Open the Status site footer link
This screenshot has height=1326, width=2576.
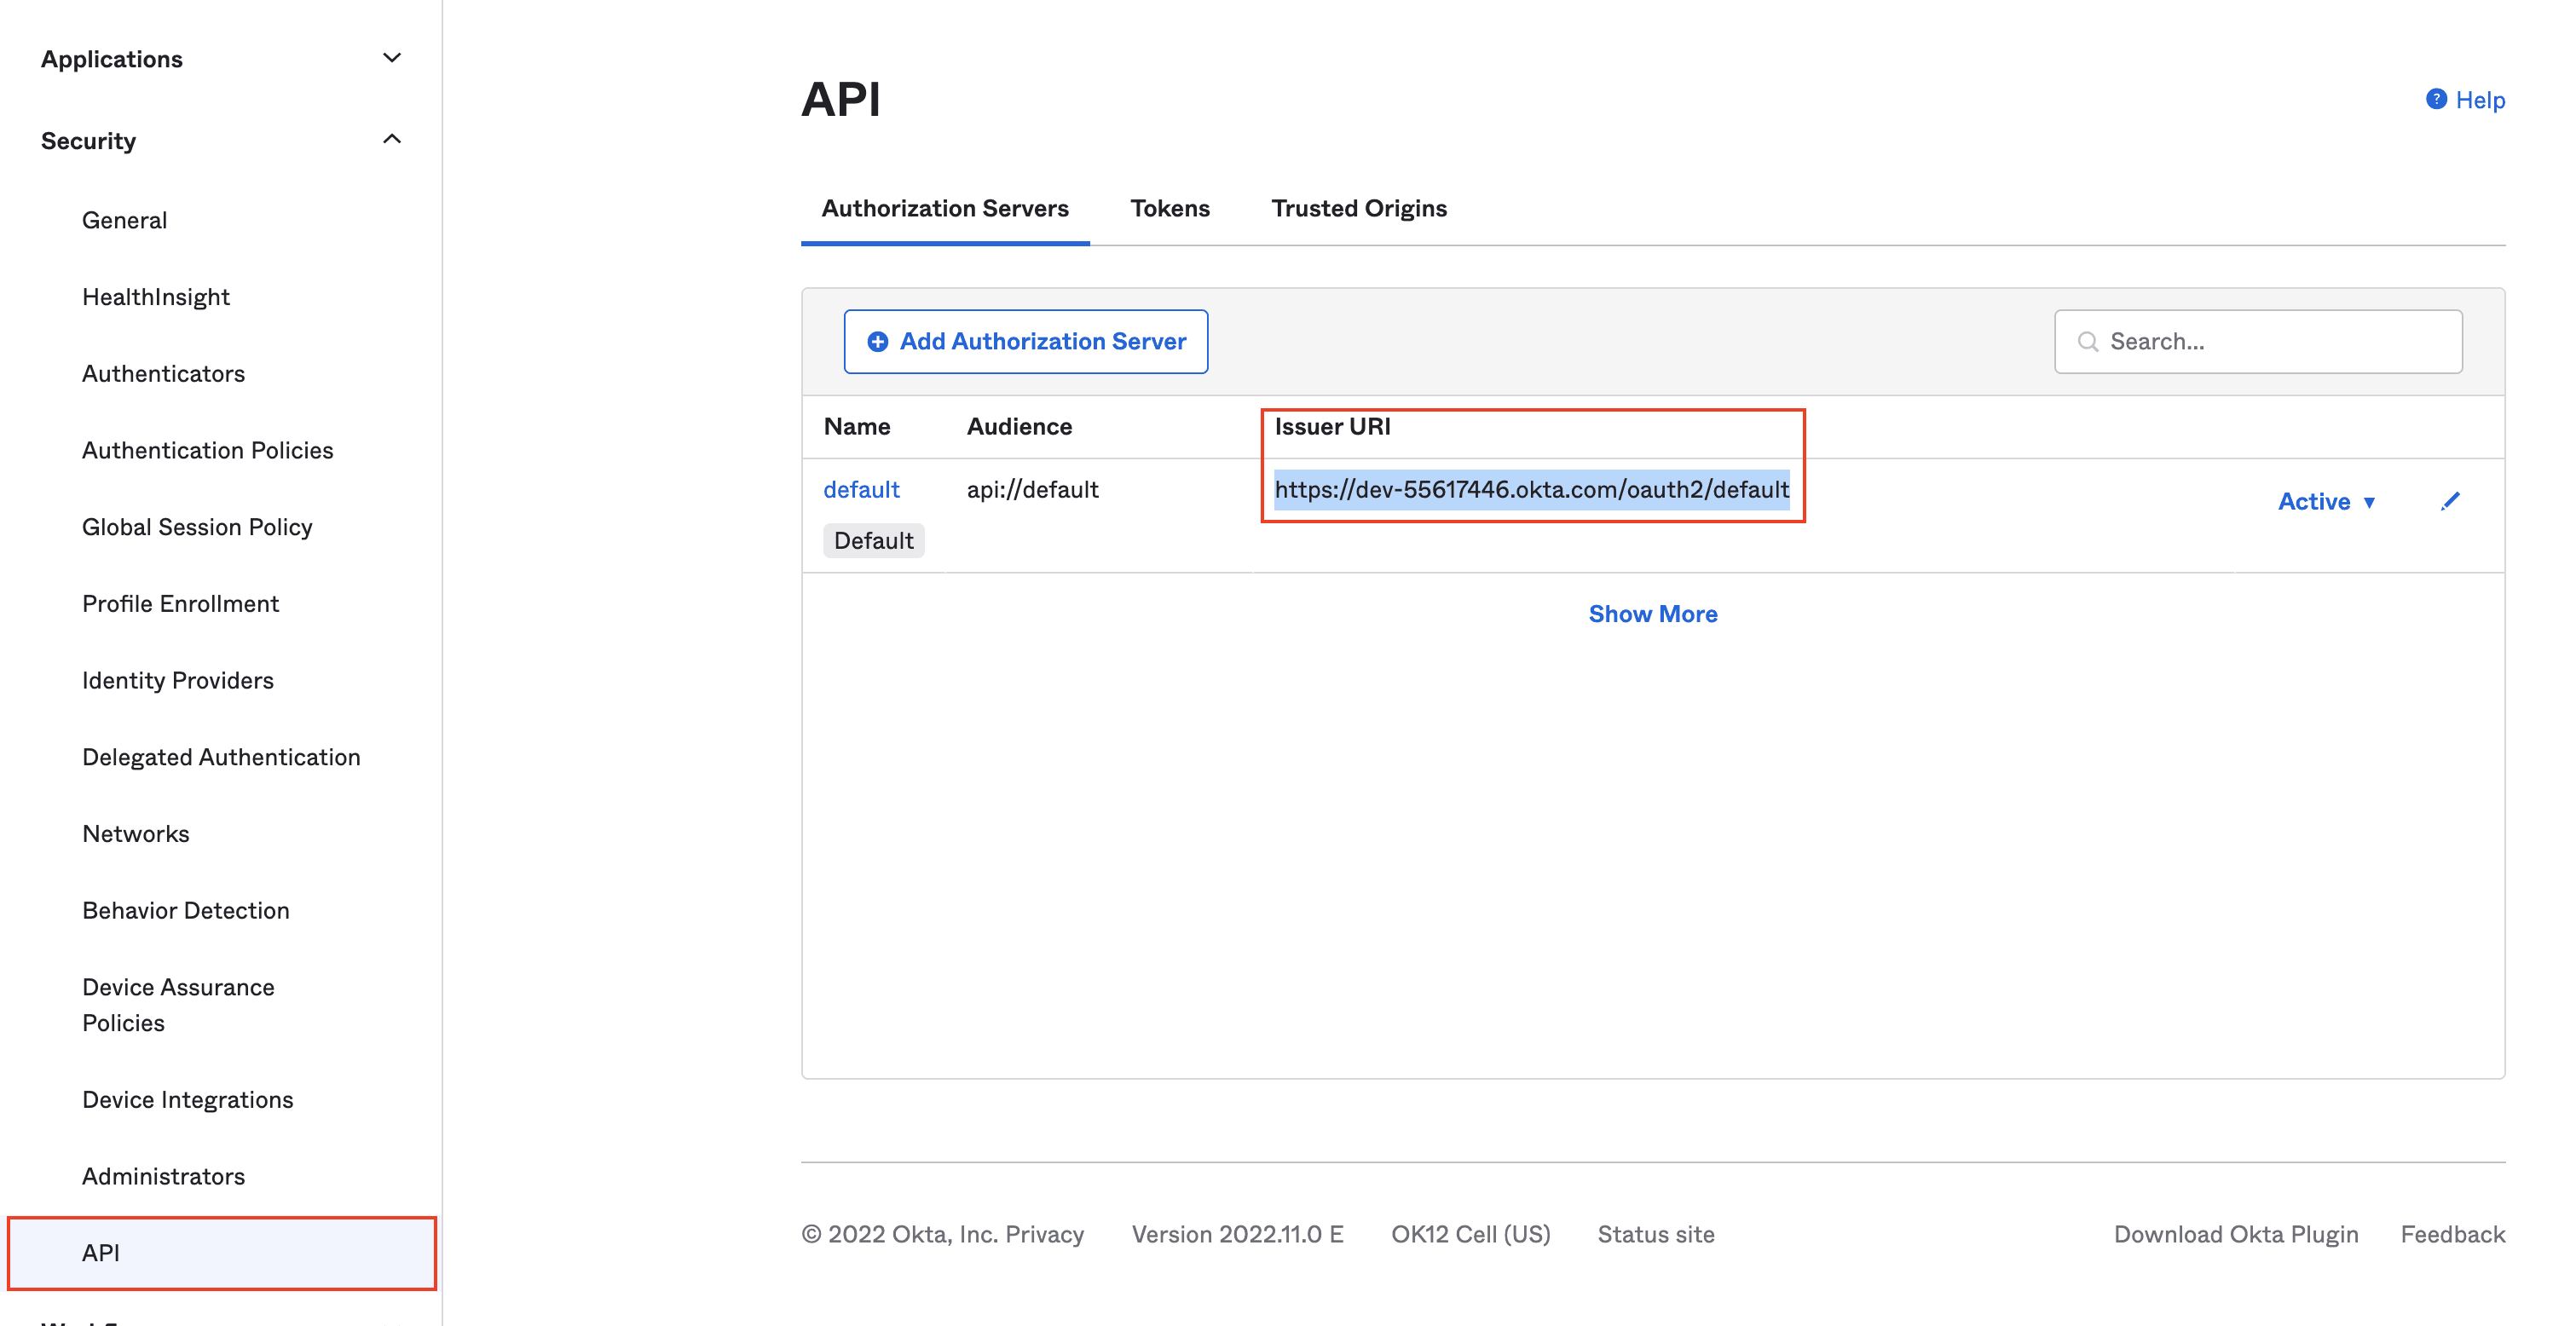point(1655,1234)
